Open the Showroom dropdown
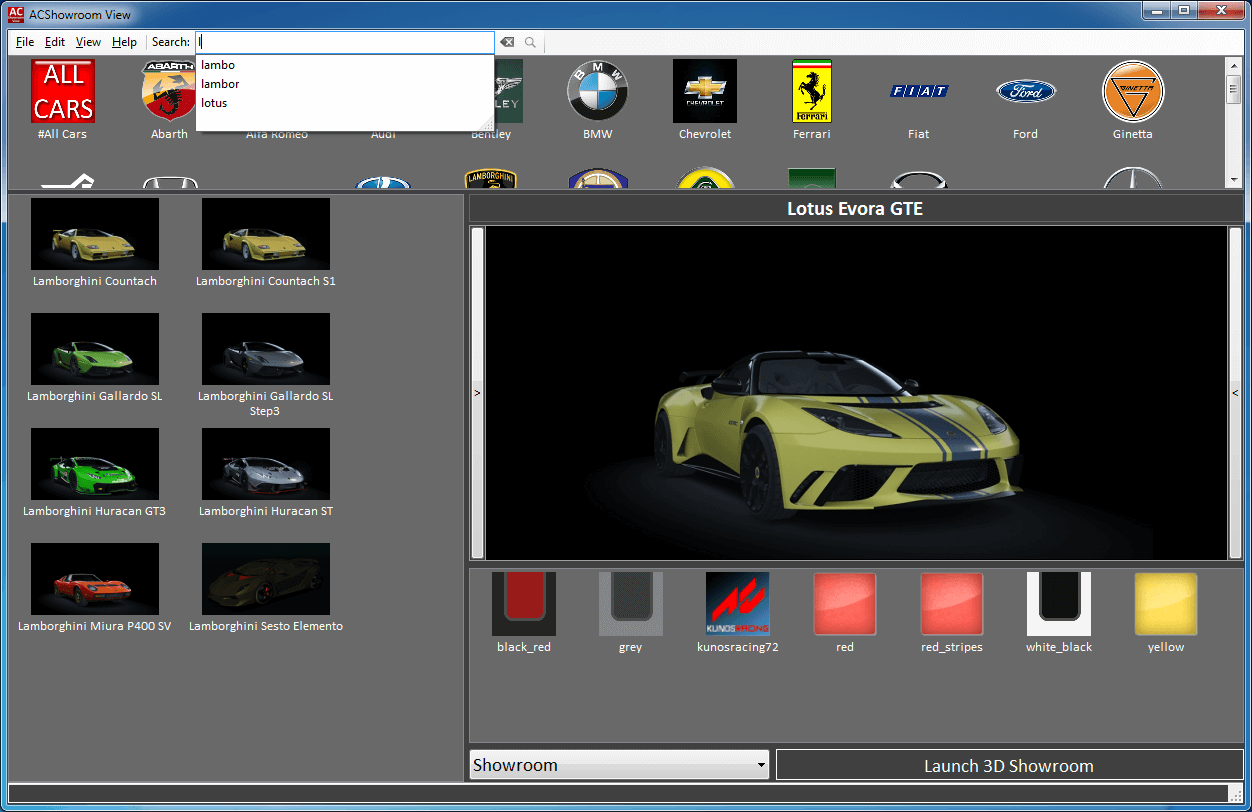This screenshot has width=1252, height=812. 619,765
